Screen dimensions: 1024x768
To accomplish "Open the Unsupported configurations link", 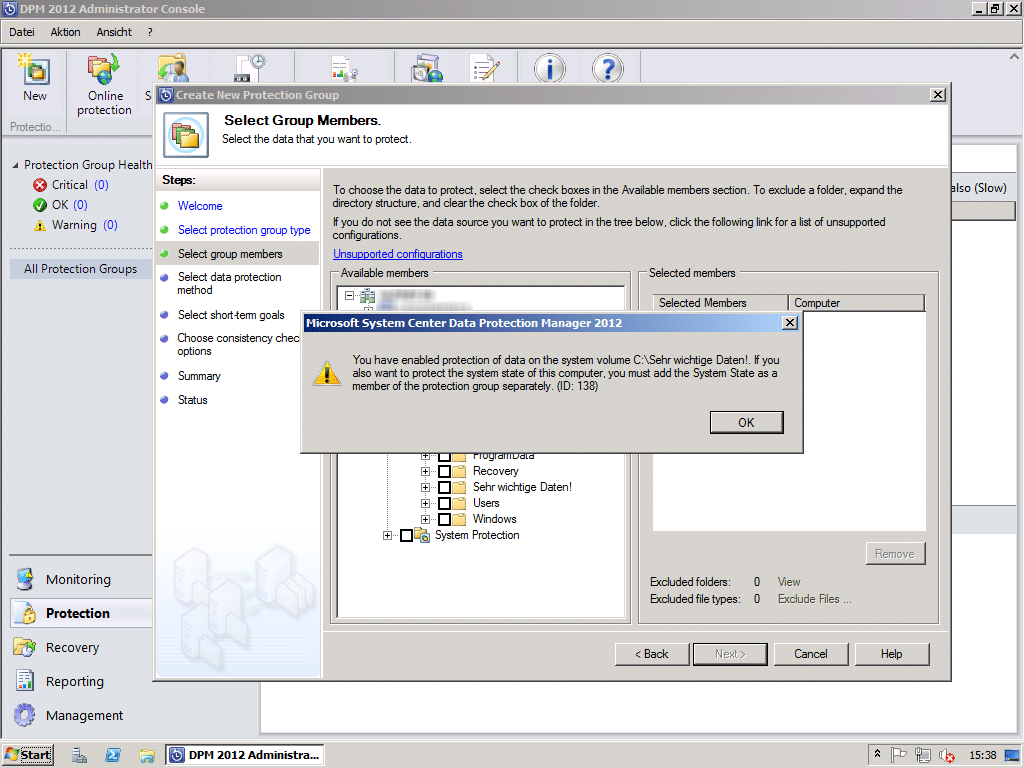I will click(397, 254).
